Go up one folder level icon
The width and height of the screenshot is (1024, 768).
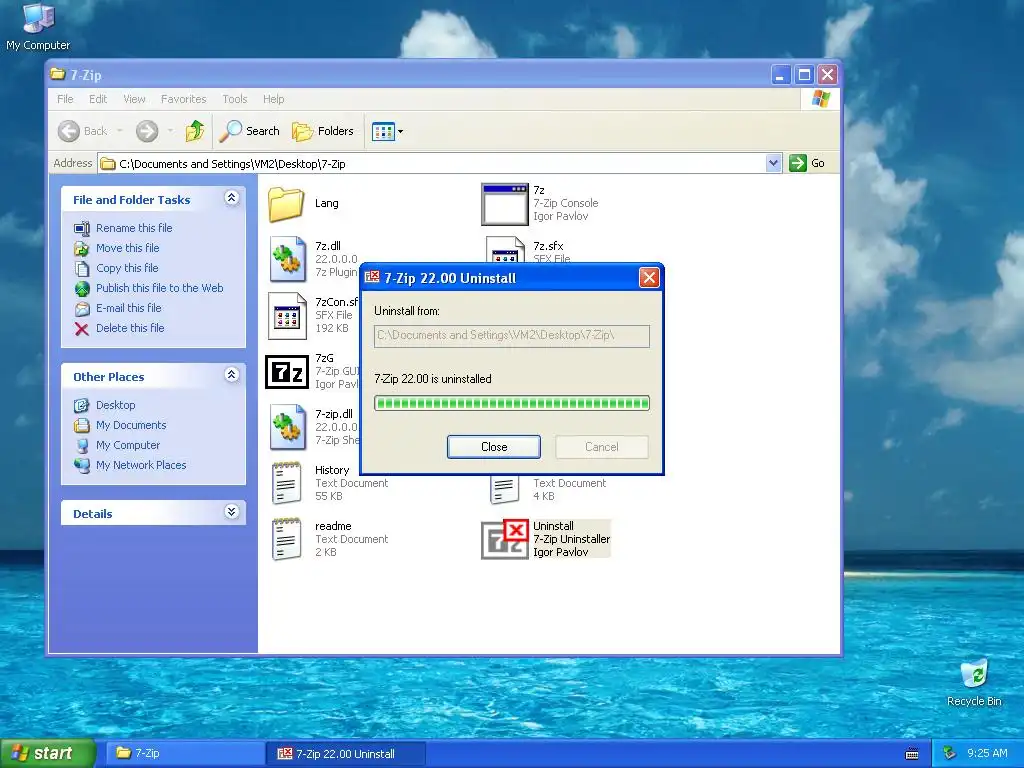195,131
